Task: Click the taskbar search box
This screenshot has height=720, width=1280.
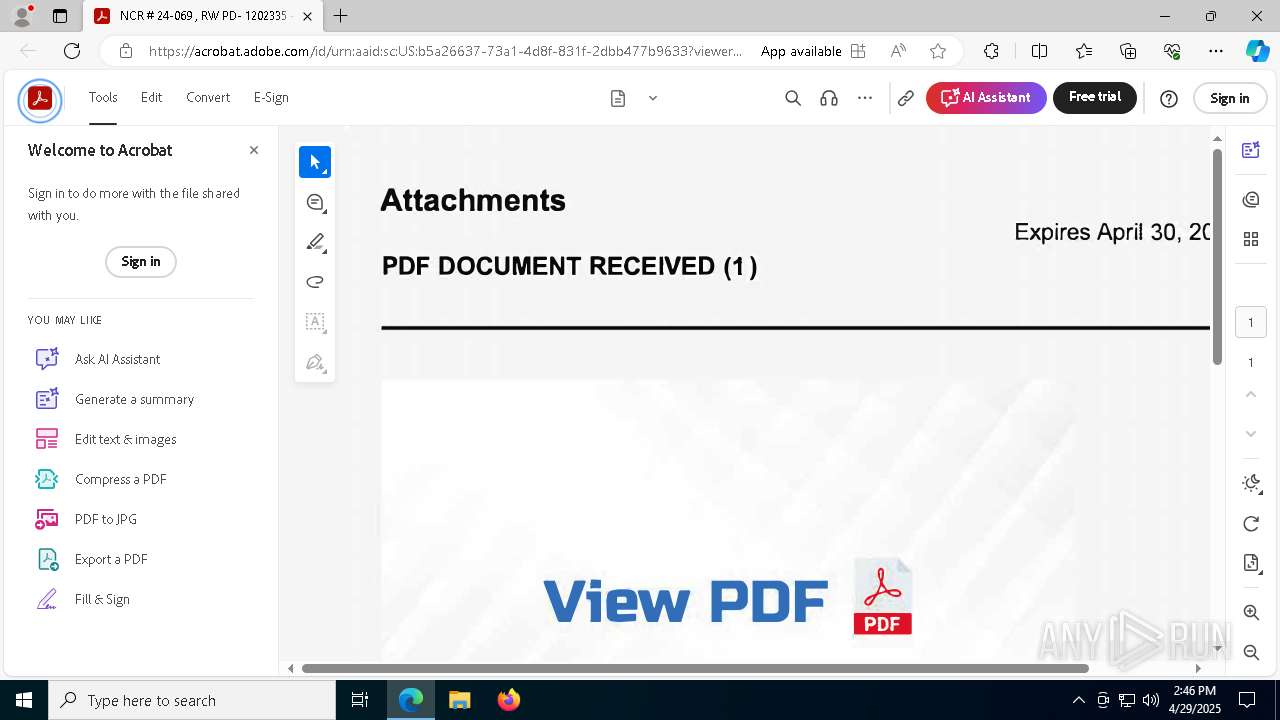Action: point(192,700)
